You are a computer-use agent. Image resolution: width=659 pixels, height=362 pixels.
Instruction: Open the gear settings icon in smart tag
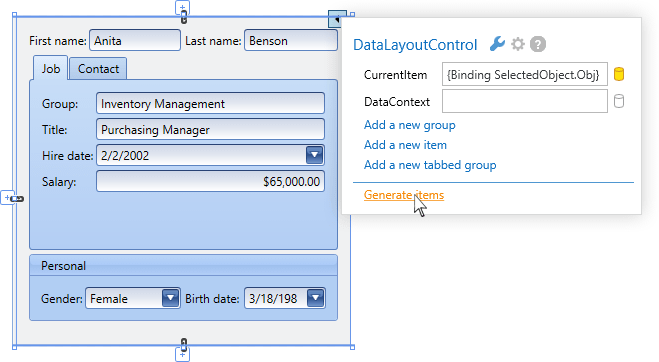tap(518, 44)
